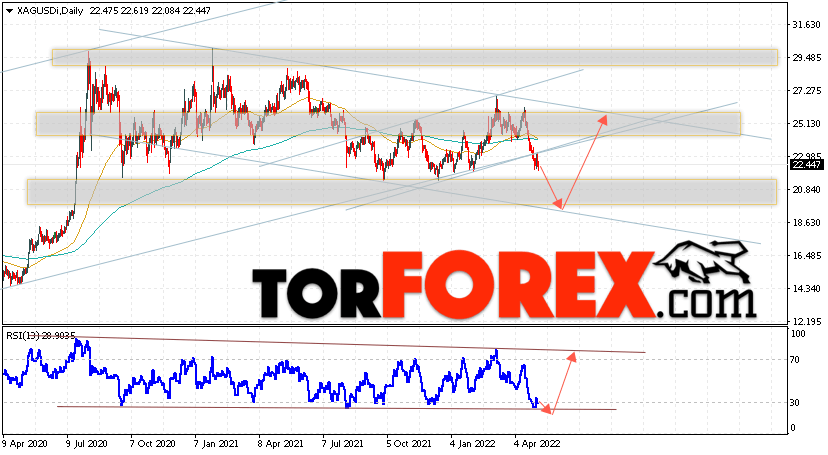Viewport: 828px width, 455px height.
Task: Open the XAGUSDi chart symbol dropdown arrow
Action: coord(9,11)
